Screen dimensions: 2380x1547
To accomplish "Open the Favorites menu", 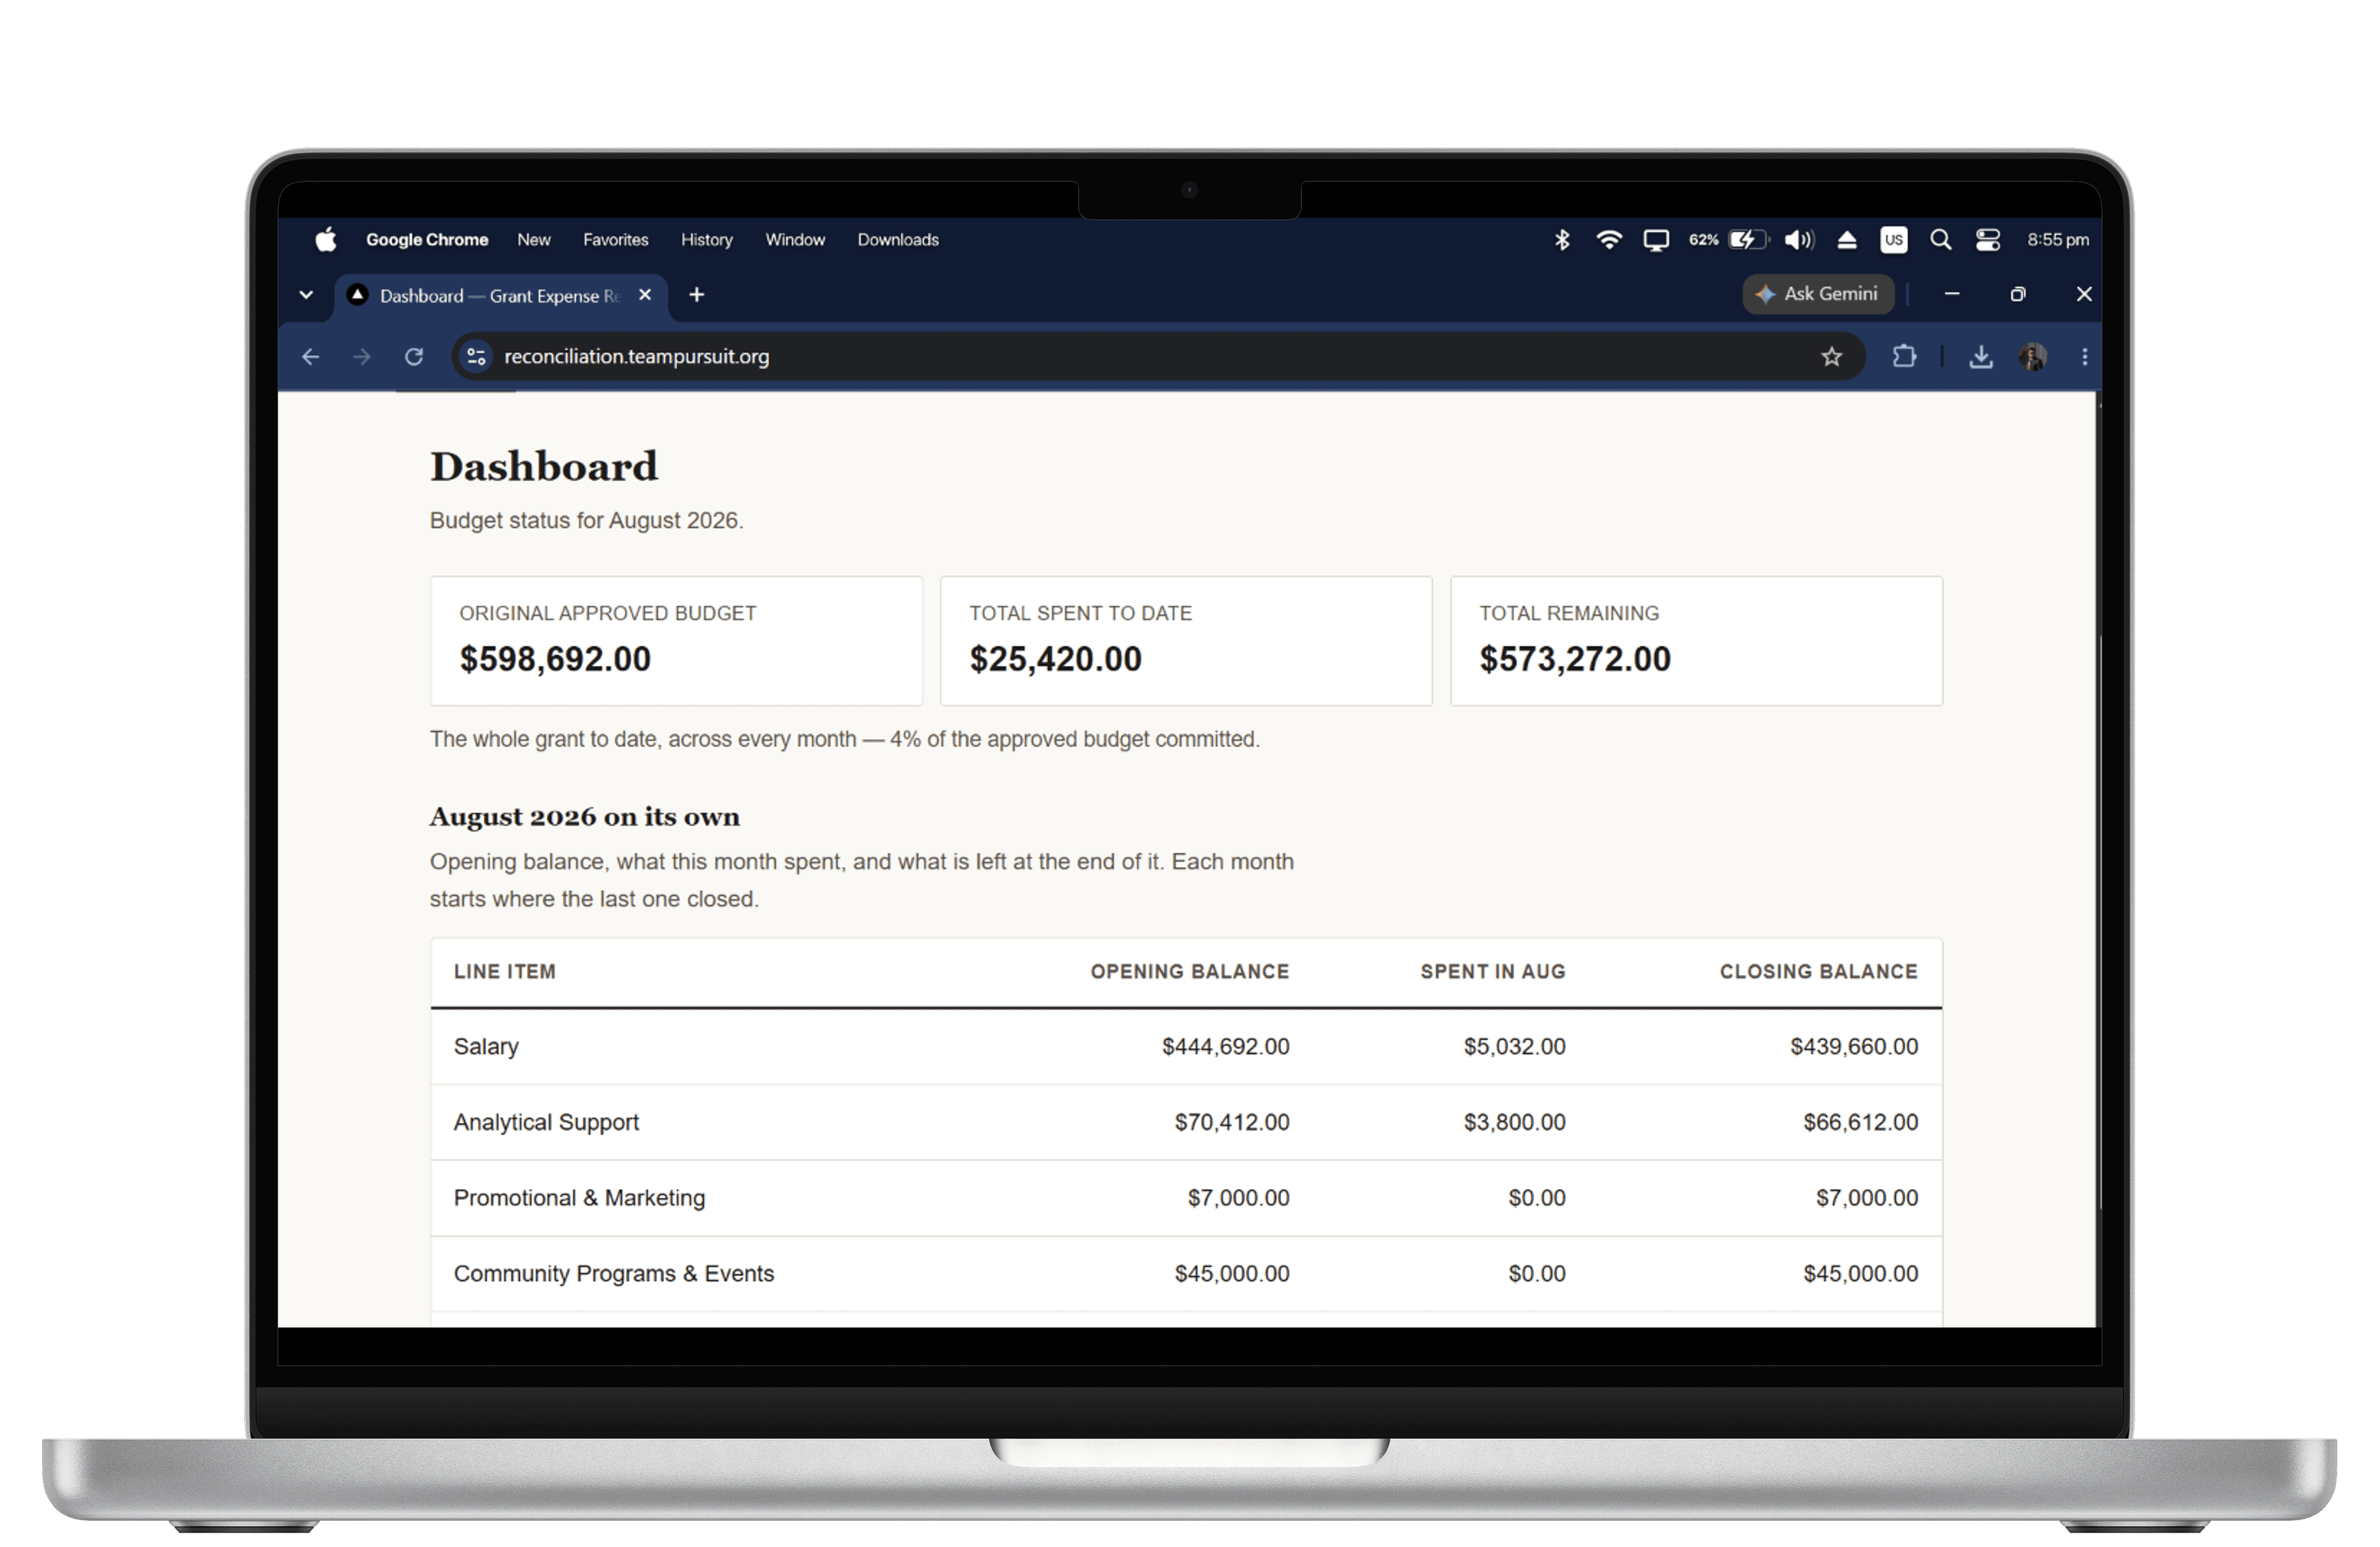I will pos(616,240).
